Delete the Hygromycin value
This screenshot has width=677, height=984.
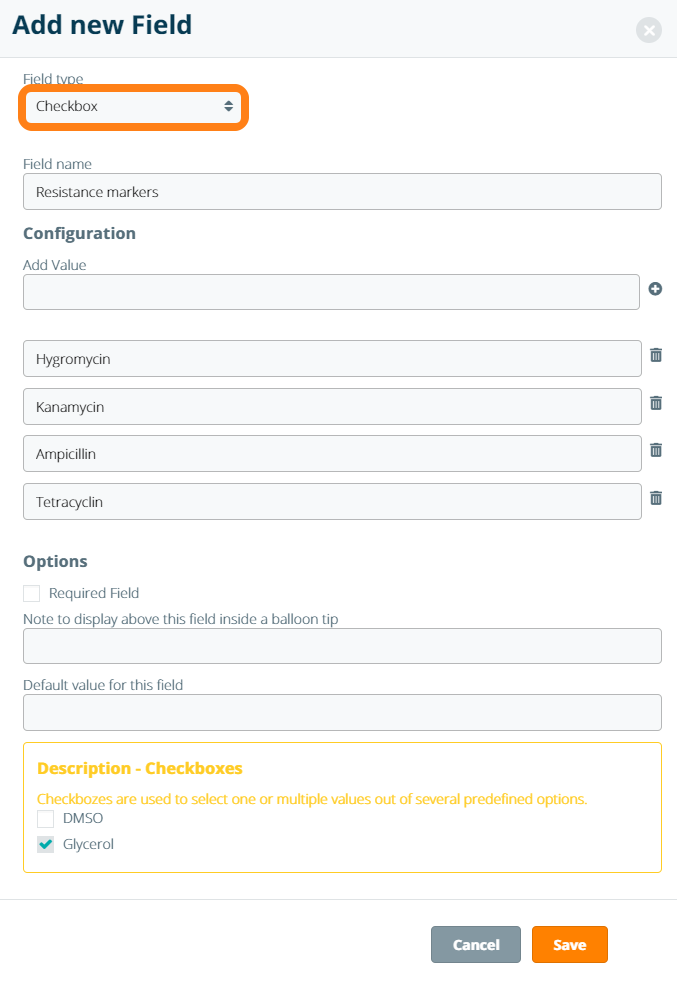click(x=656, y=355)
